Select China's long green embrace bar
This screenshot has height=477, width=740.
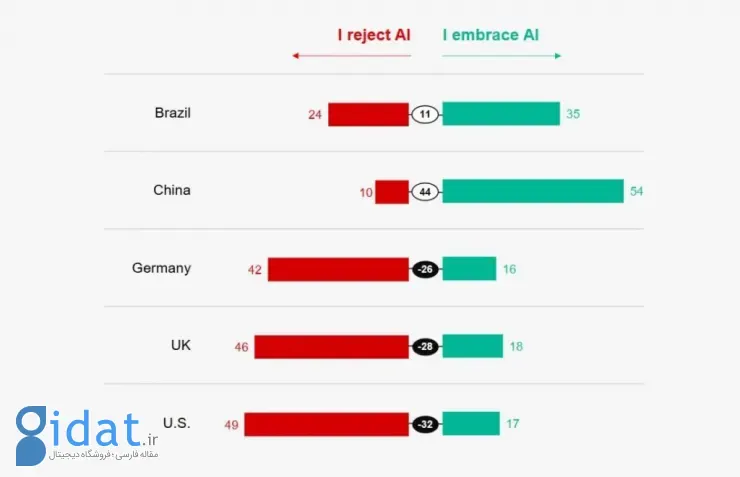[532, 191]
